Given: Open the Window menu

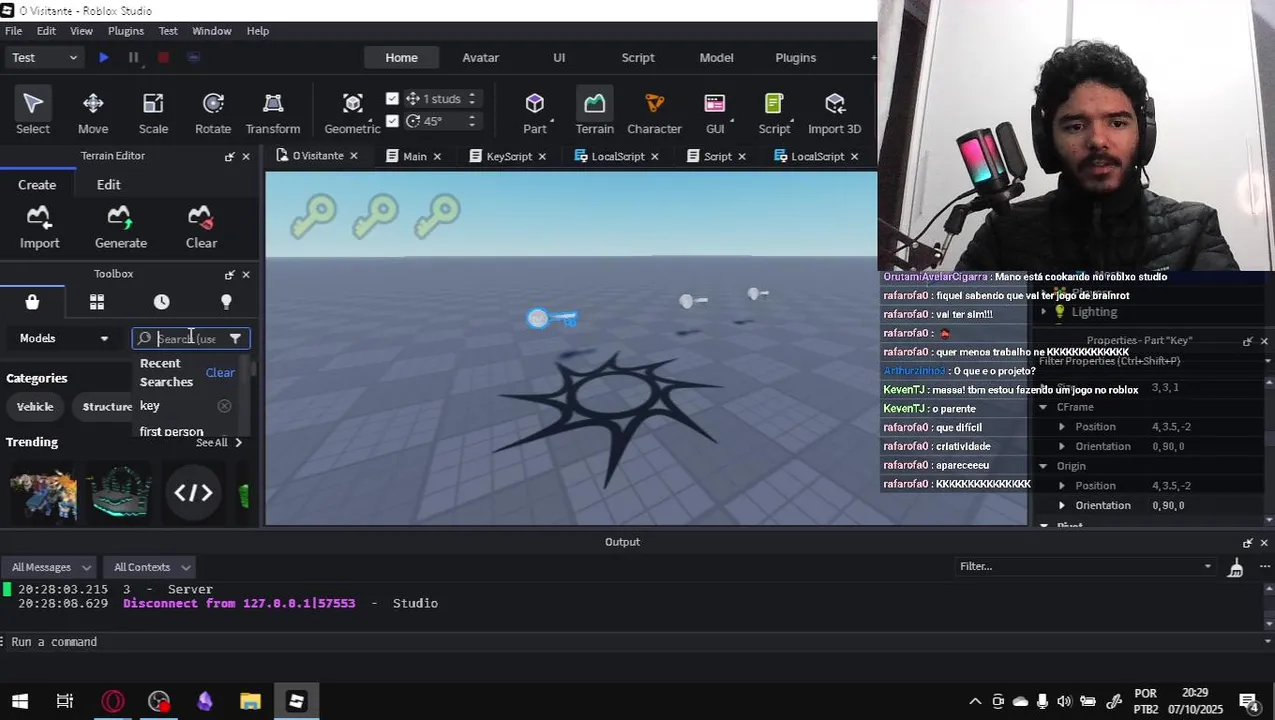Looking at the screenshot, I should (211, 31).
